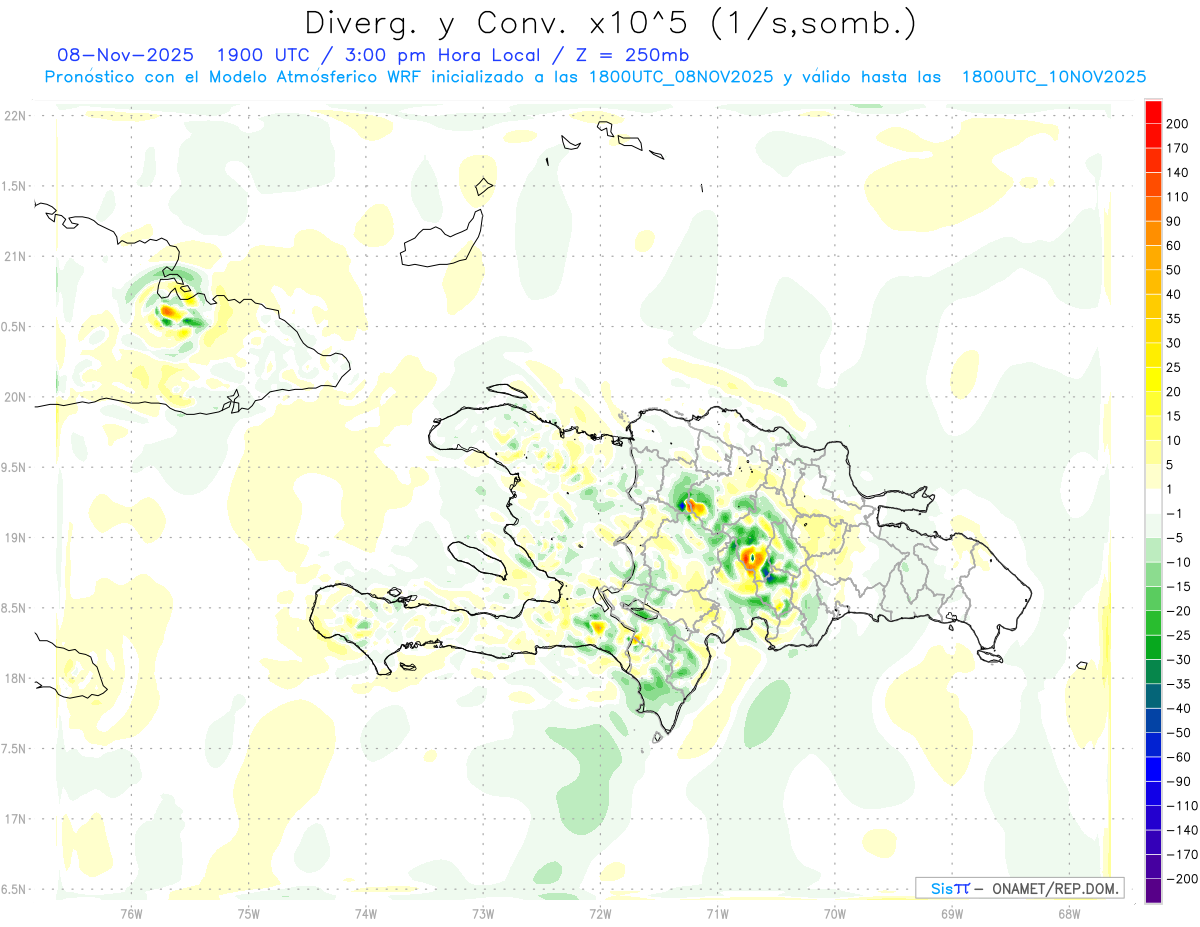Click the "21N" latitude label

click(x=14, y=256)
